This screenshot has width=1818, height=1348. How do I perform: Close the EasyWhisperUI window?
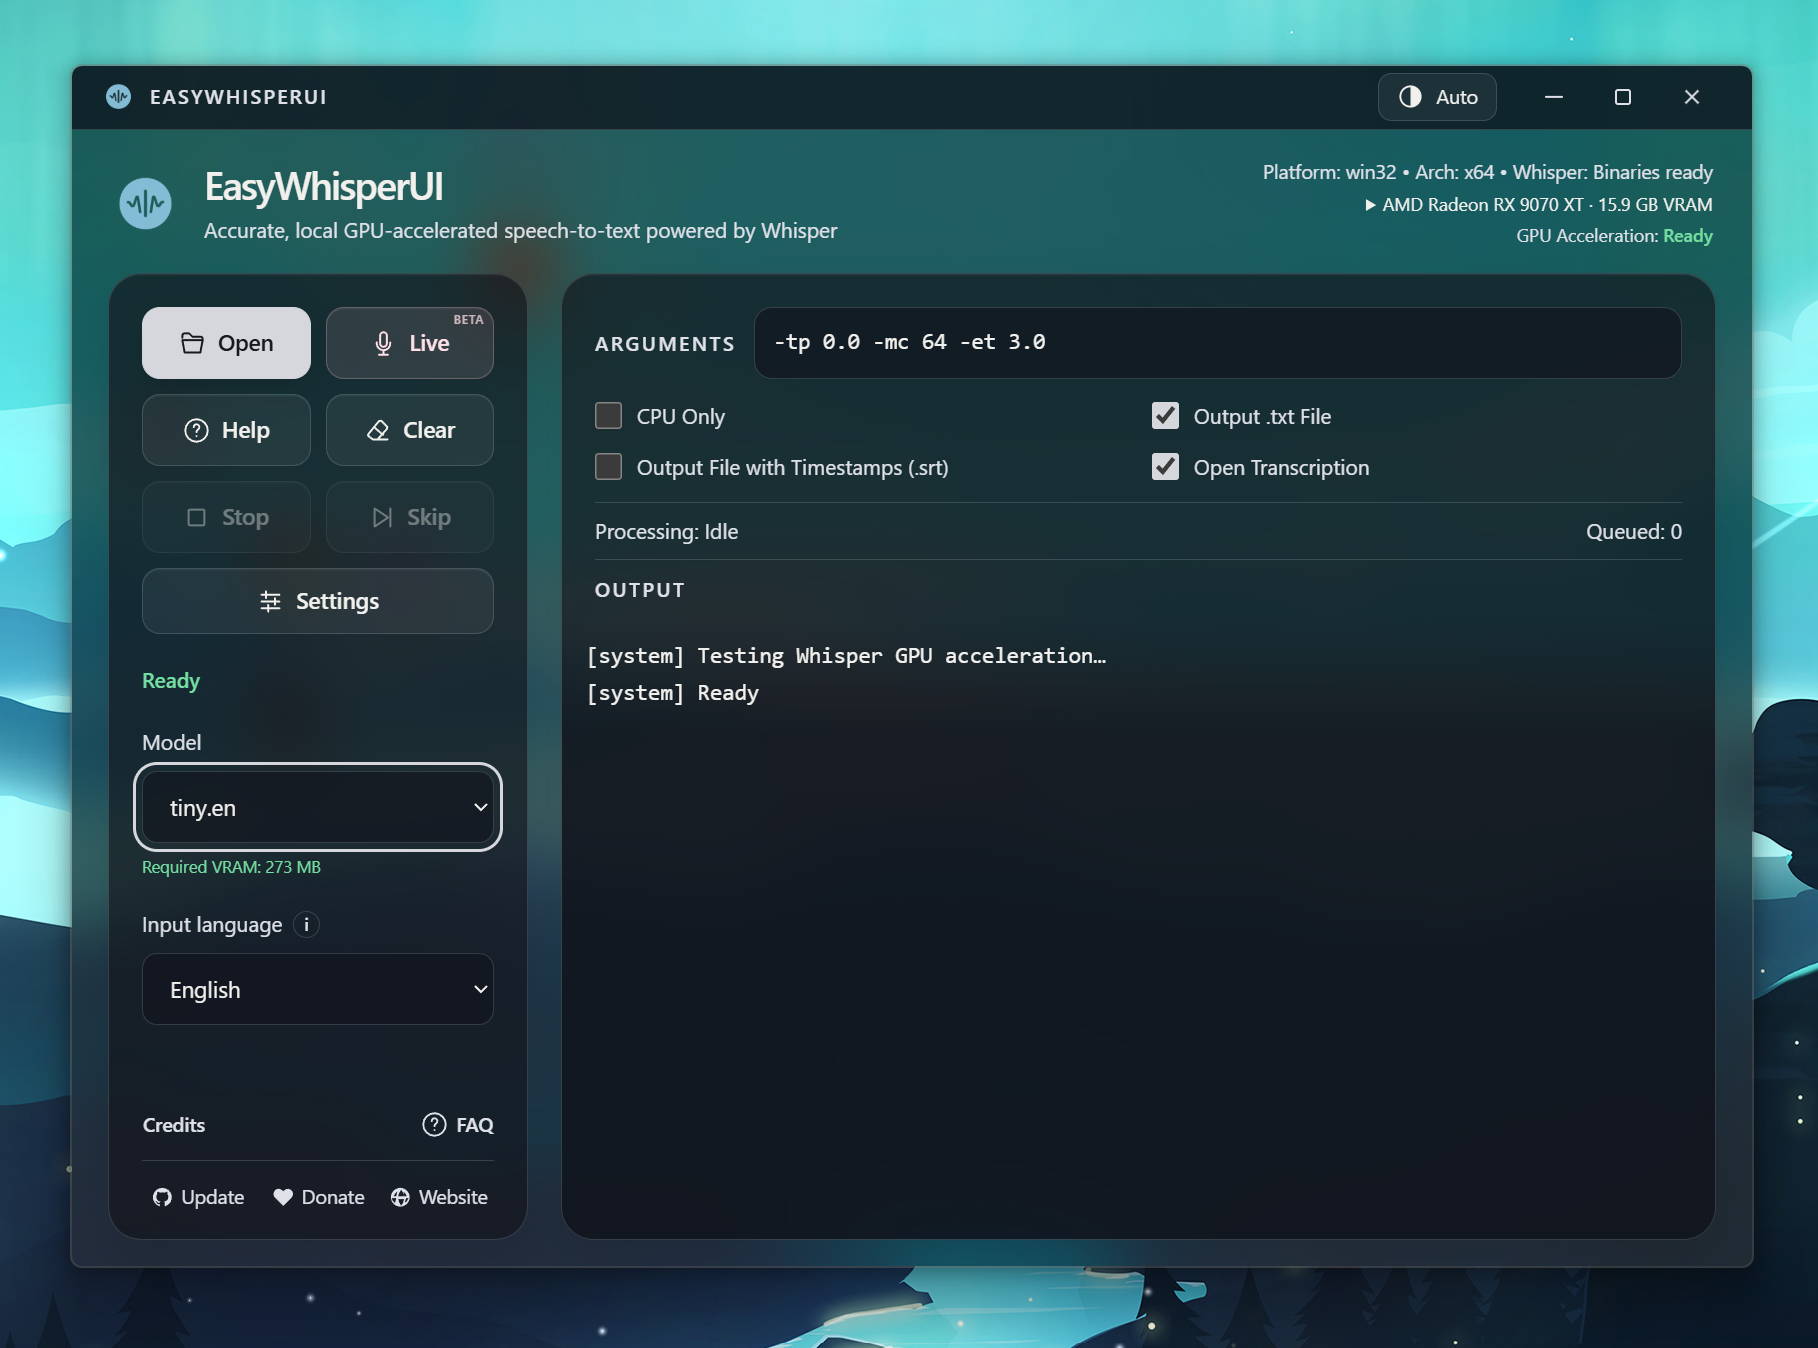pos(1691,97)
